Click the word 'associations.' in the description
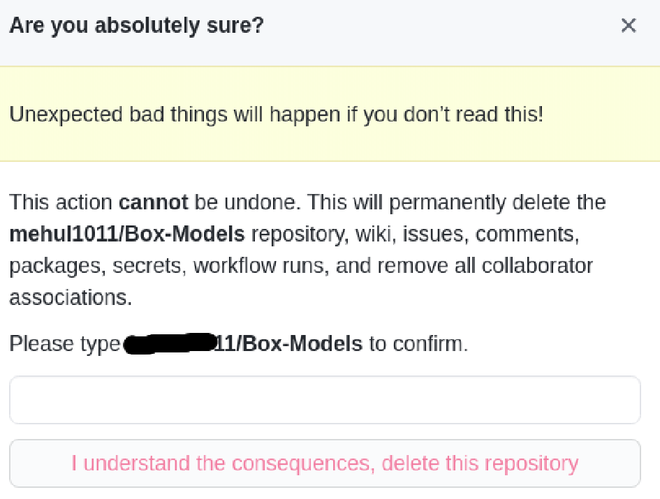This screenshot has width=660, height=499. pos(70,298)
